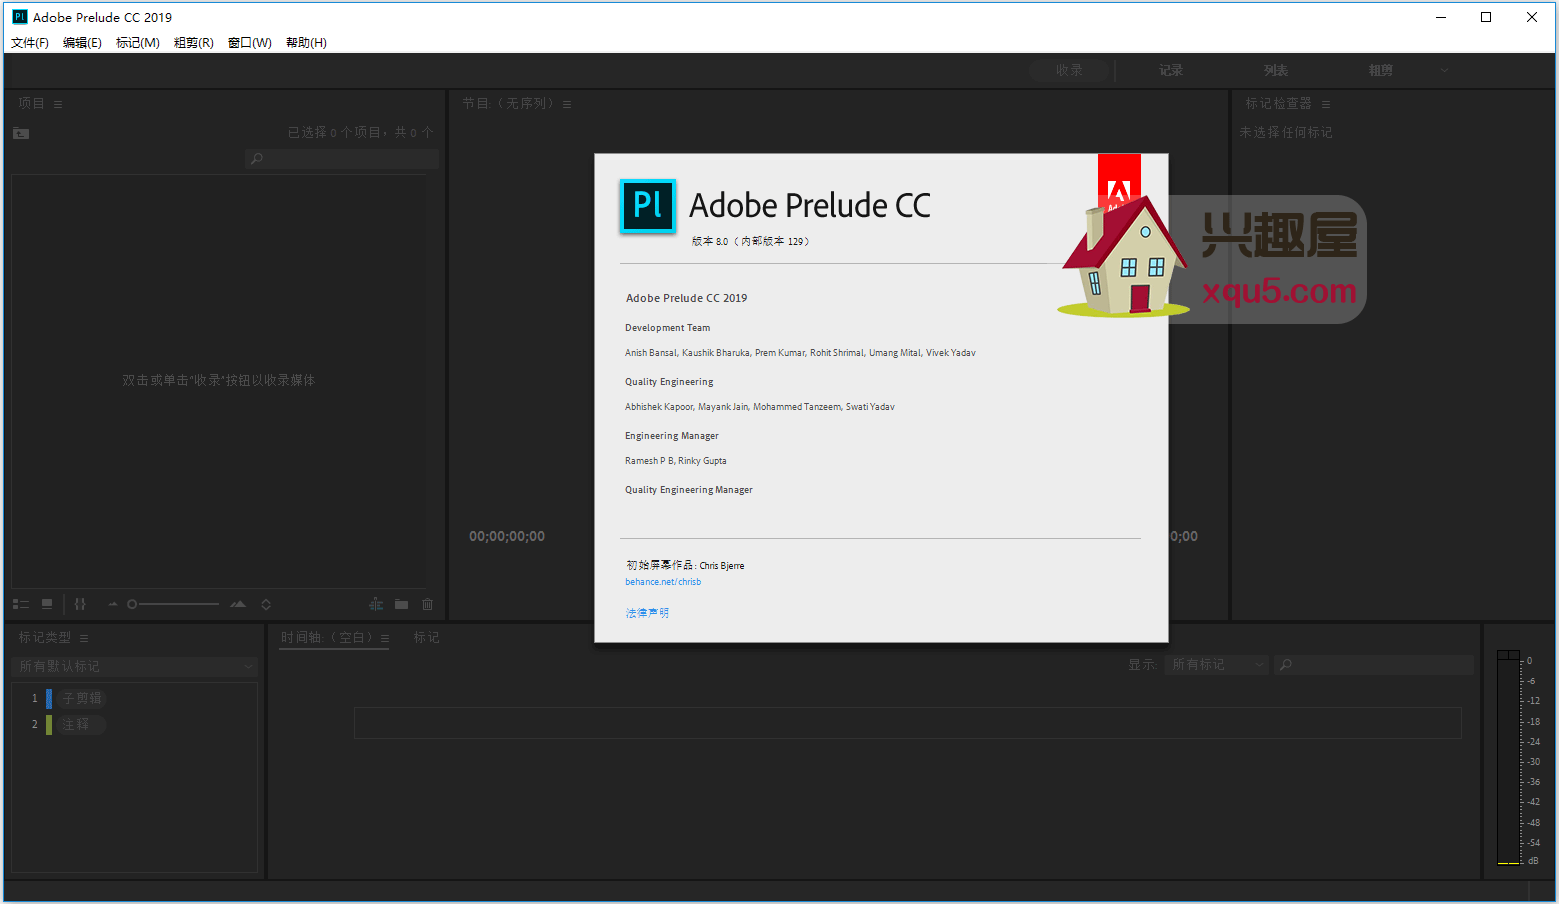Open the 文件(F) menu
Viewport: 1559px width, 904px height.
(30, 43)
